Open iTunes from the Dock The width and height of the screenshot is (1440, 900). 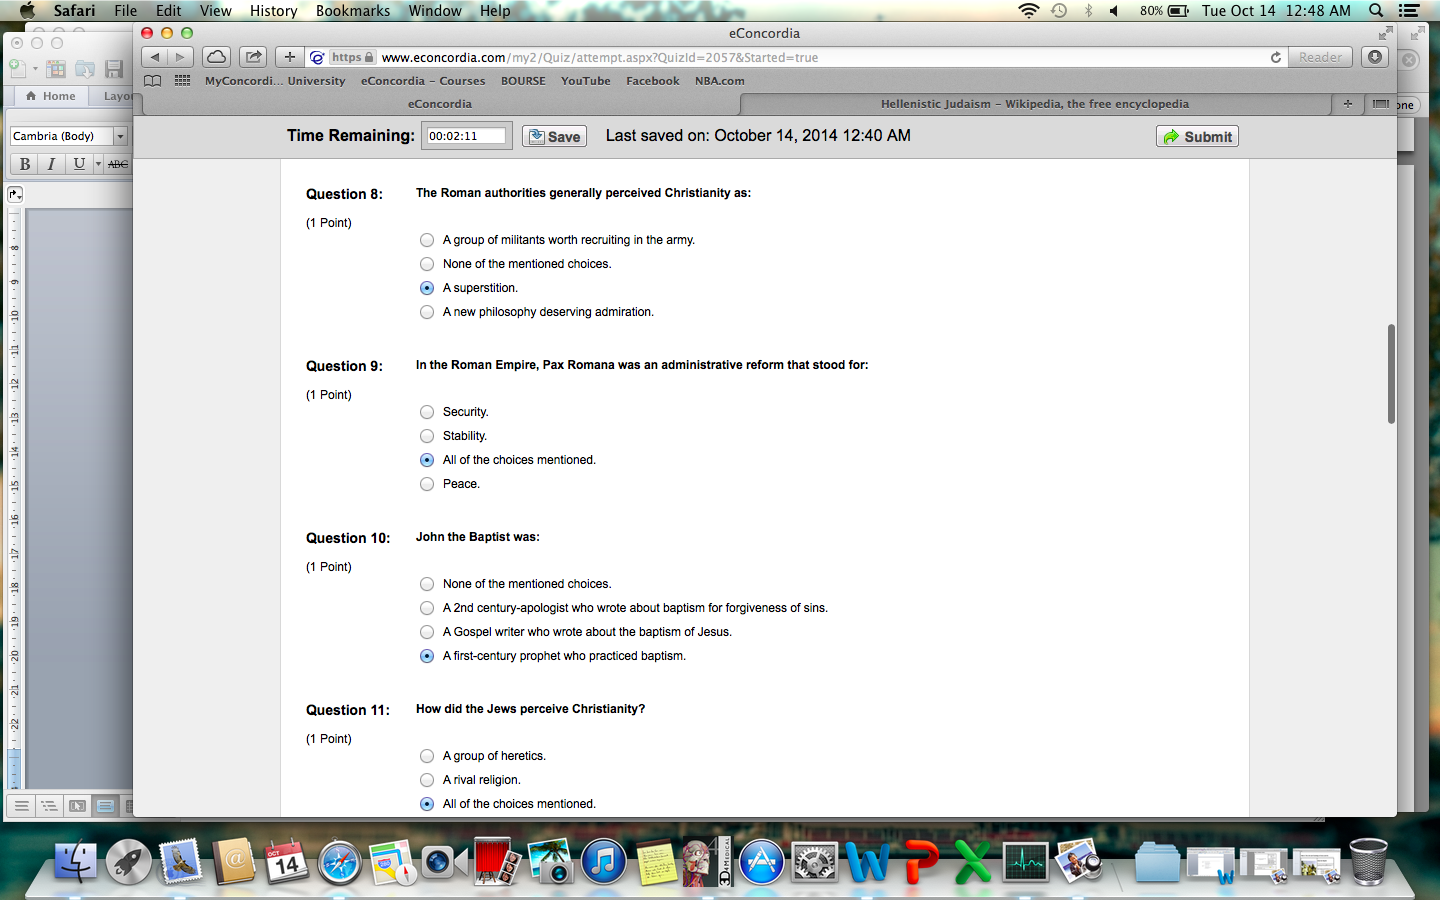[x=603, y=862]
